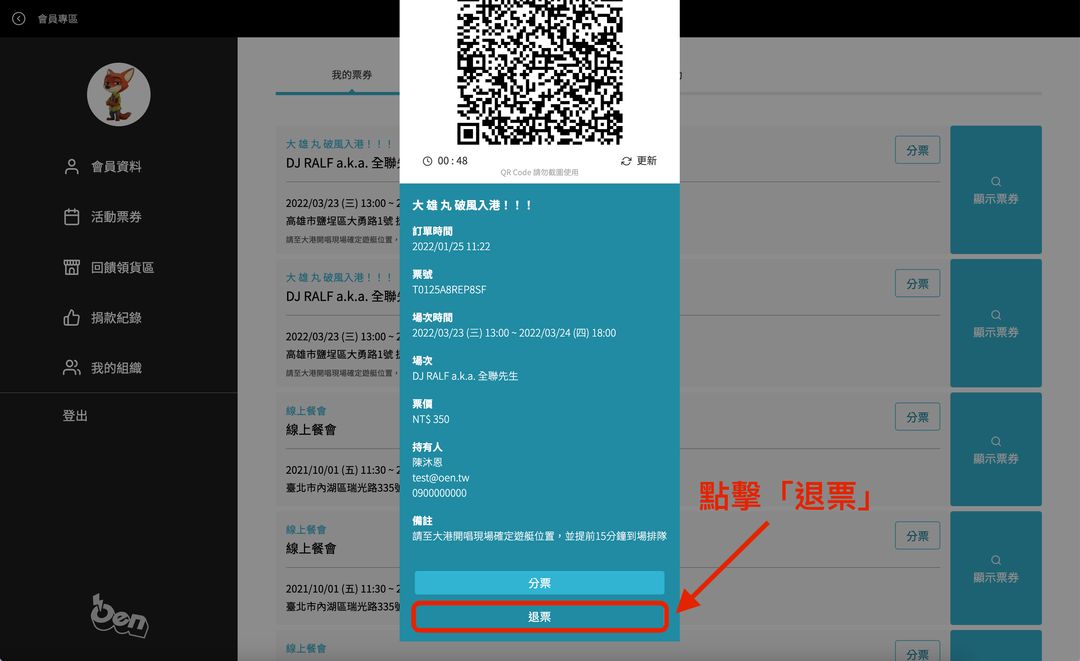Switch to the 我的票券 tab
Screen dimensions: 1080x661
coord(352,75)
